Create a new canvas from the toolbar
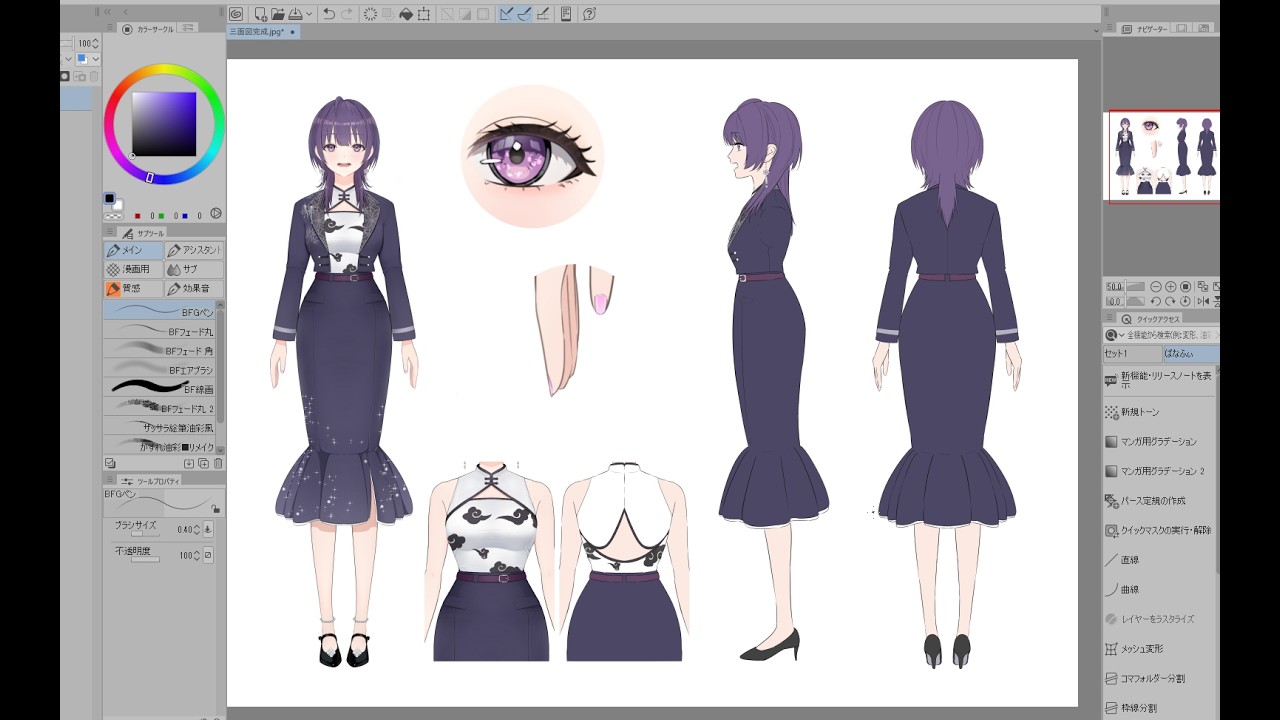1280x720 pixels. pyautogui.click(x=261, y=14)
